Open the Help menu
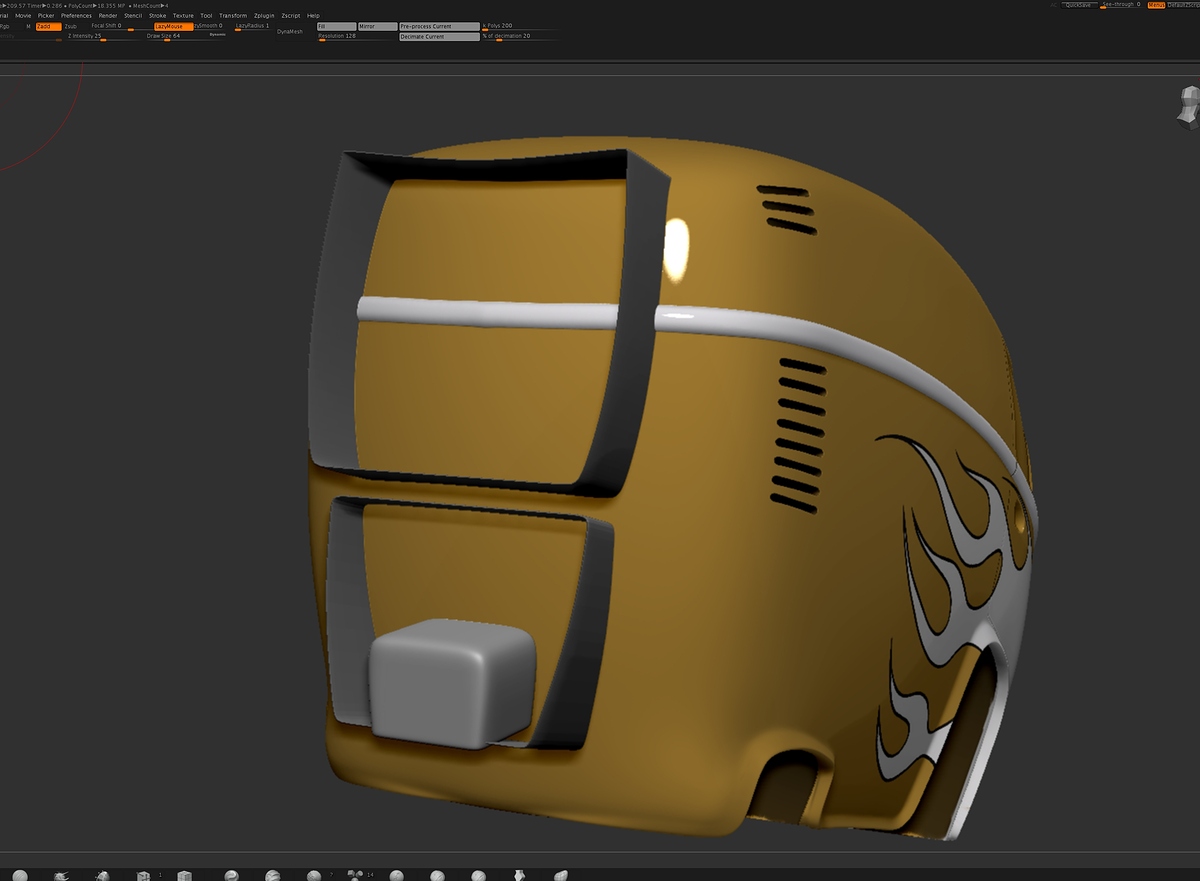 pos(313,16)
